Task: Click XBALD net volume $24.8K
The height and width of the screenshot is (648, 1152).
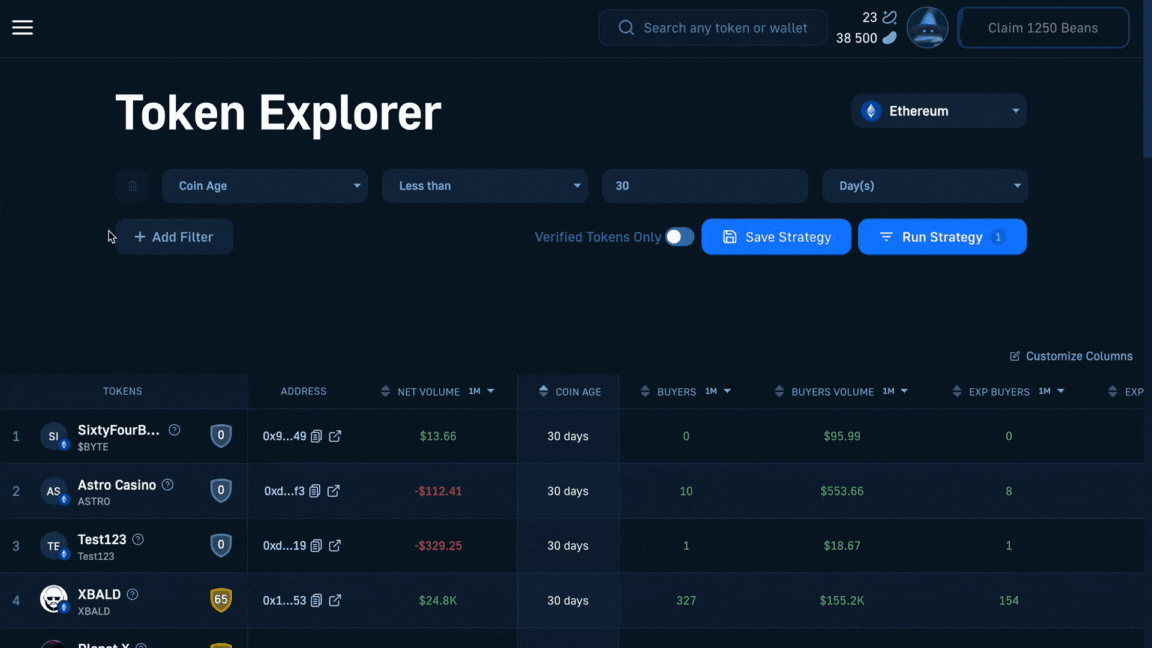Action: pyautogui.click(x=438, y=601)
